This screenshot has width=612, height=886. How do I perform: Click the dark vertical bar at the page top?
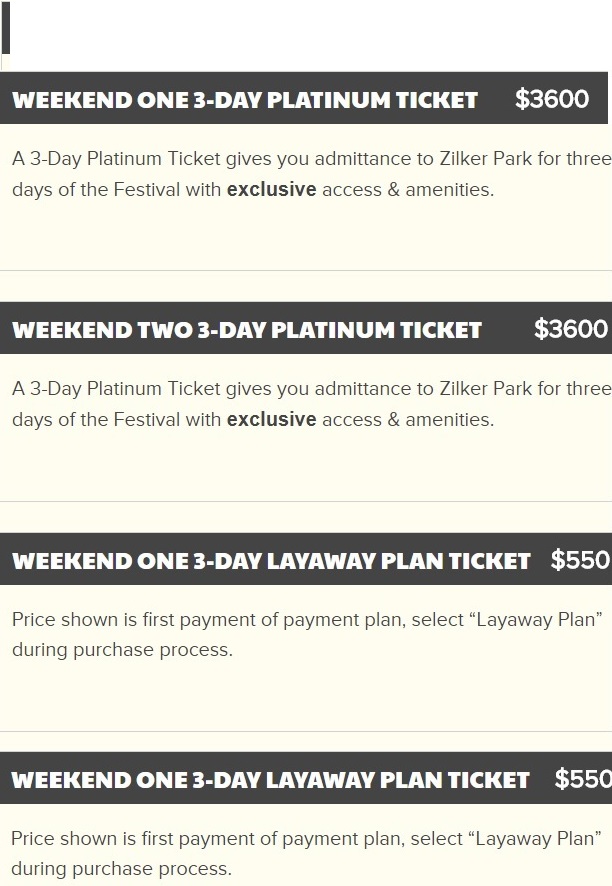pos(6,28)
